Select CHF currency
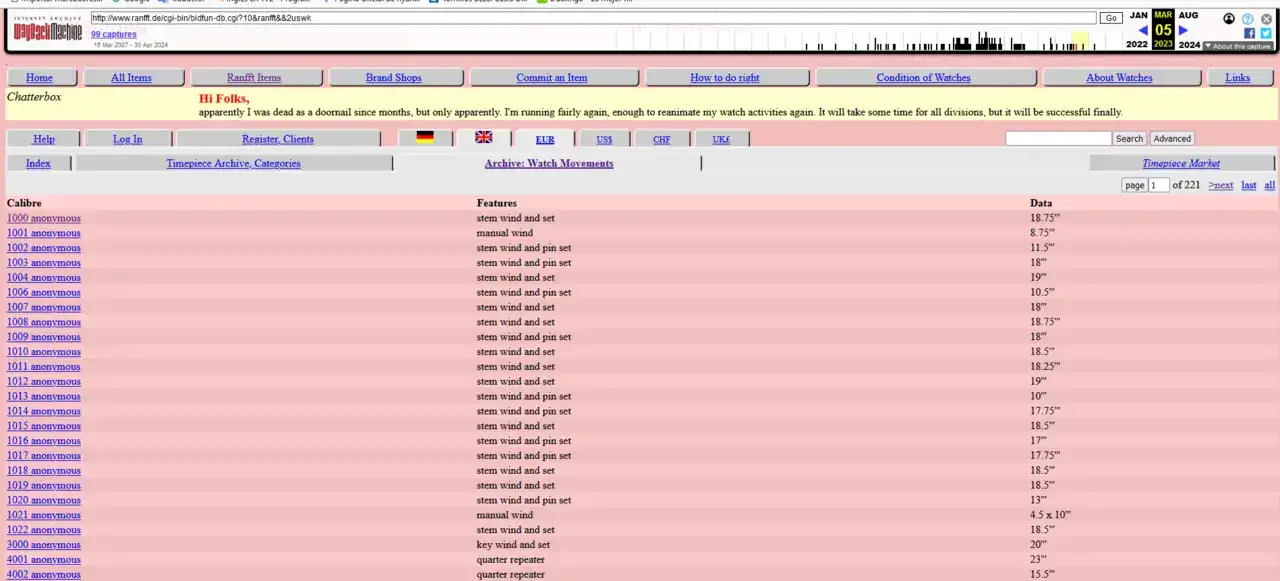1280x581 pixels. [x=662, y=139]
